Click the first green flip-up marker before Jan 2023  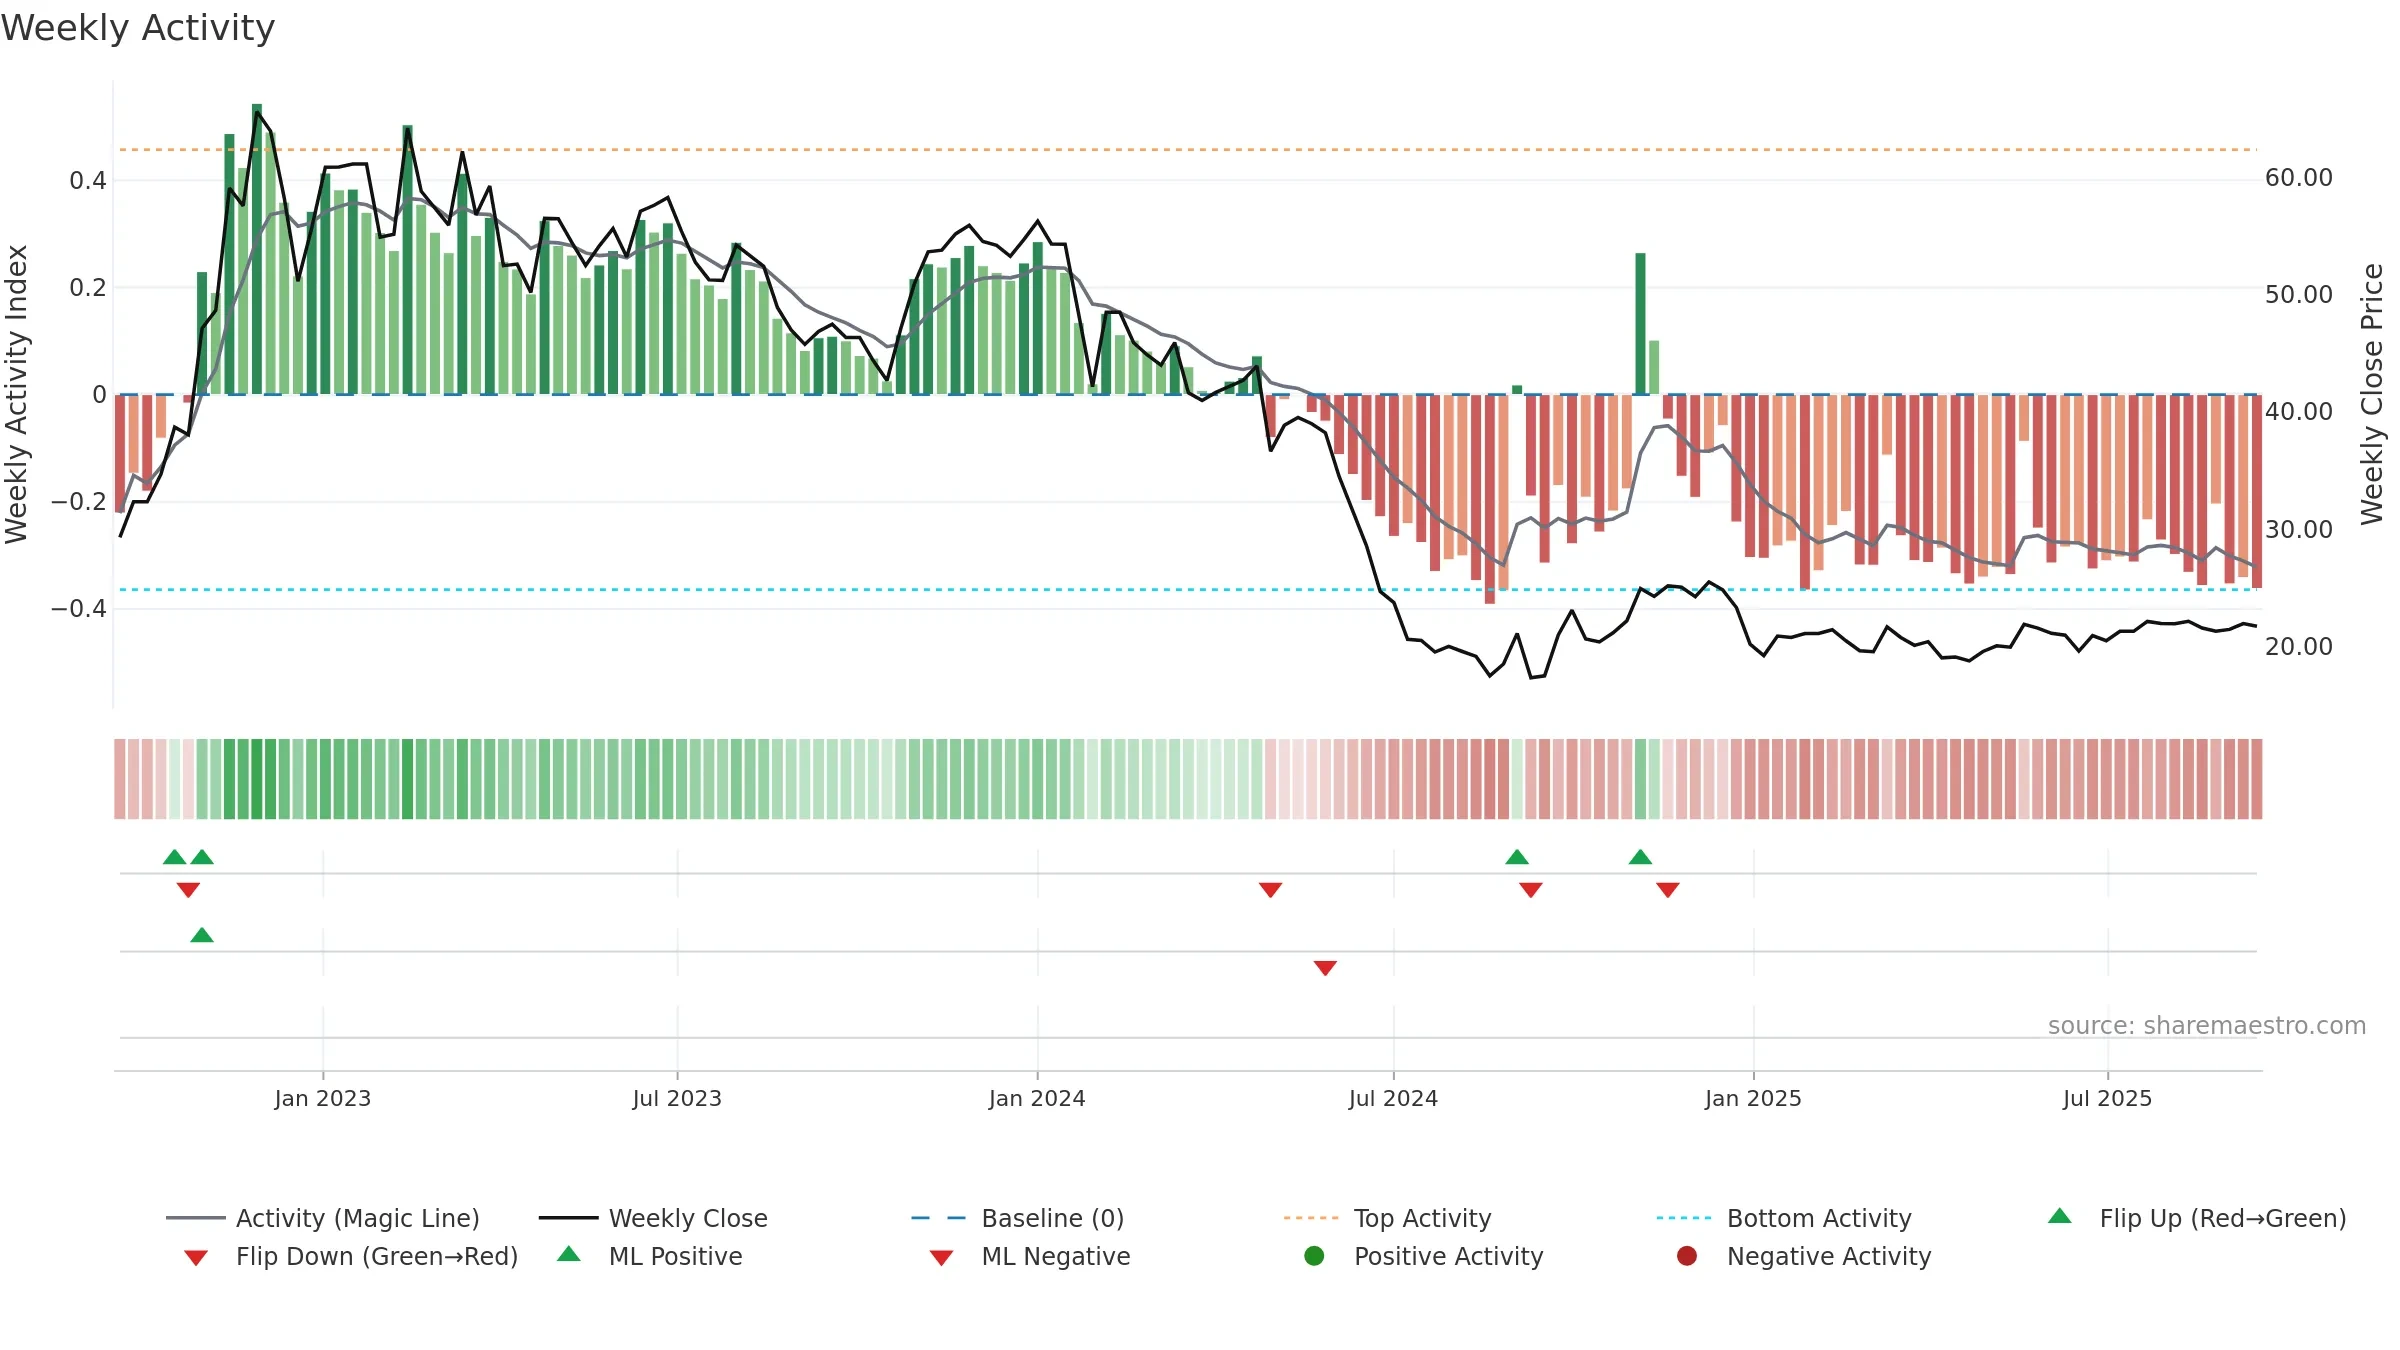tap(175, 857)
